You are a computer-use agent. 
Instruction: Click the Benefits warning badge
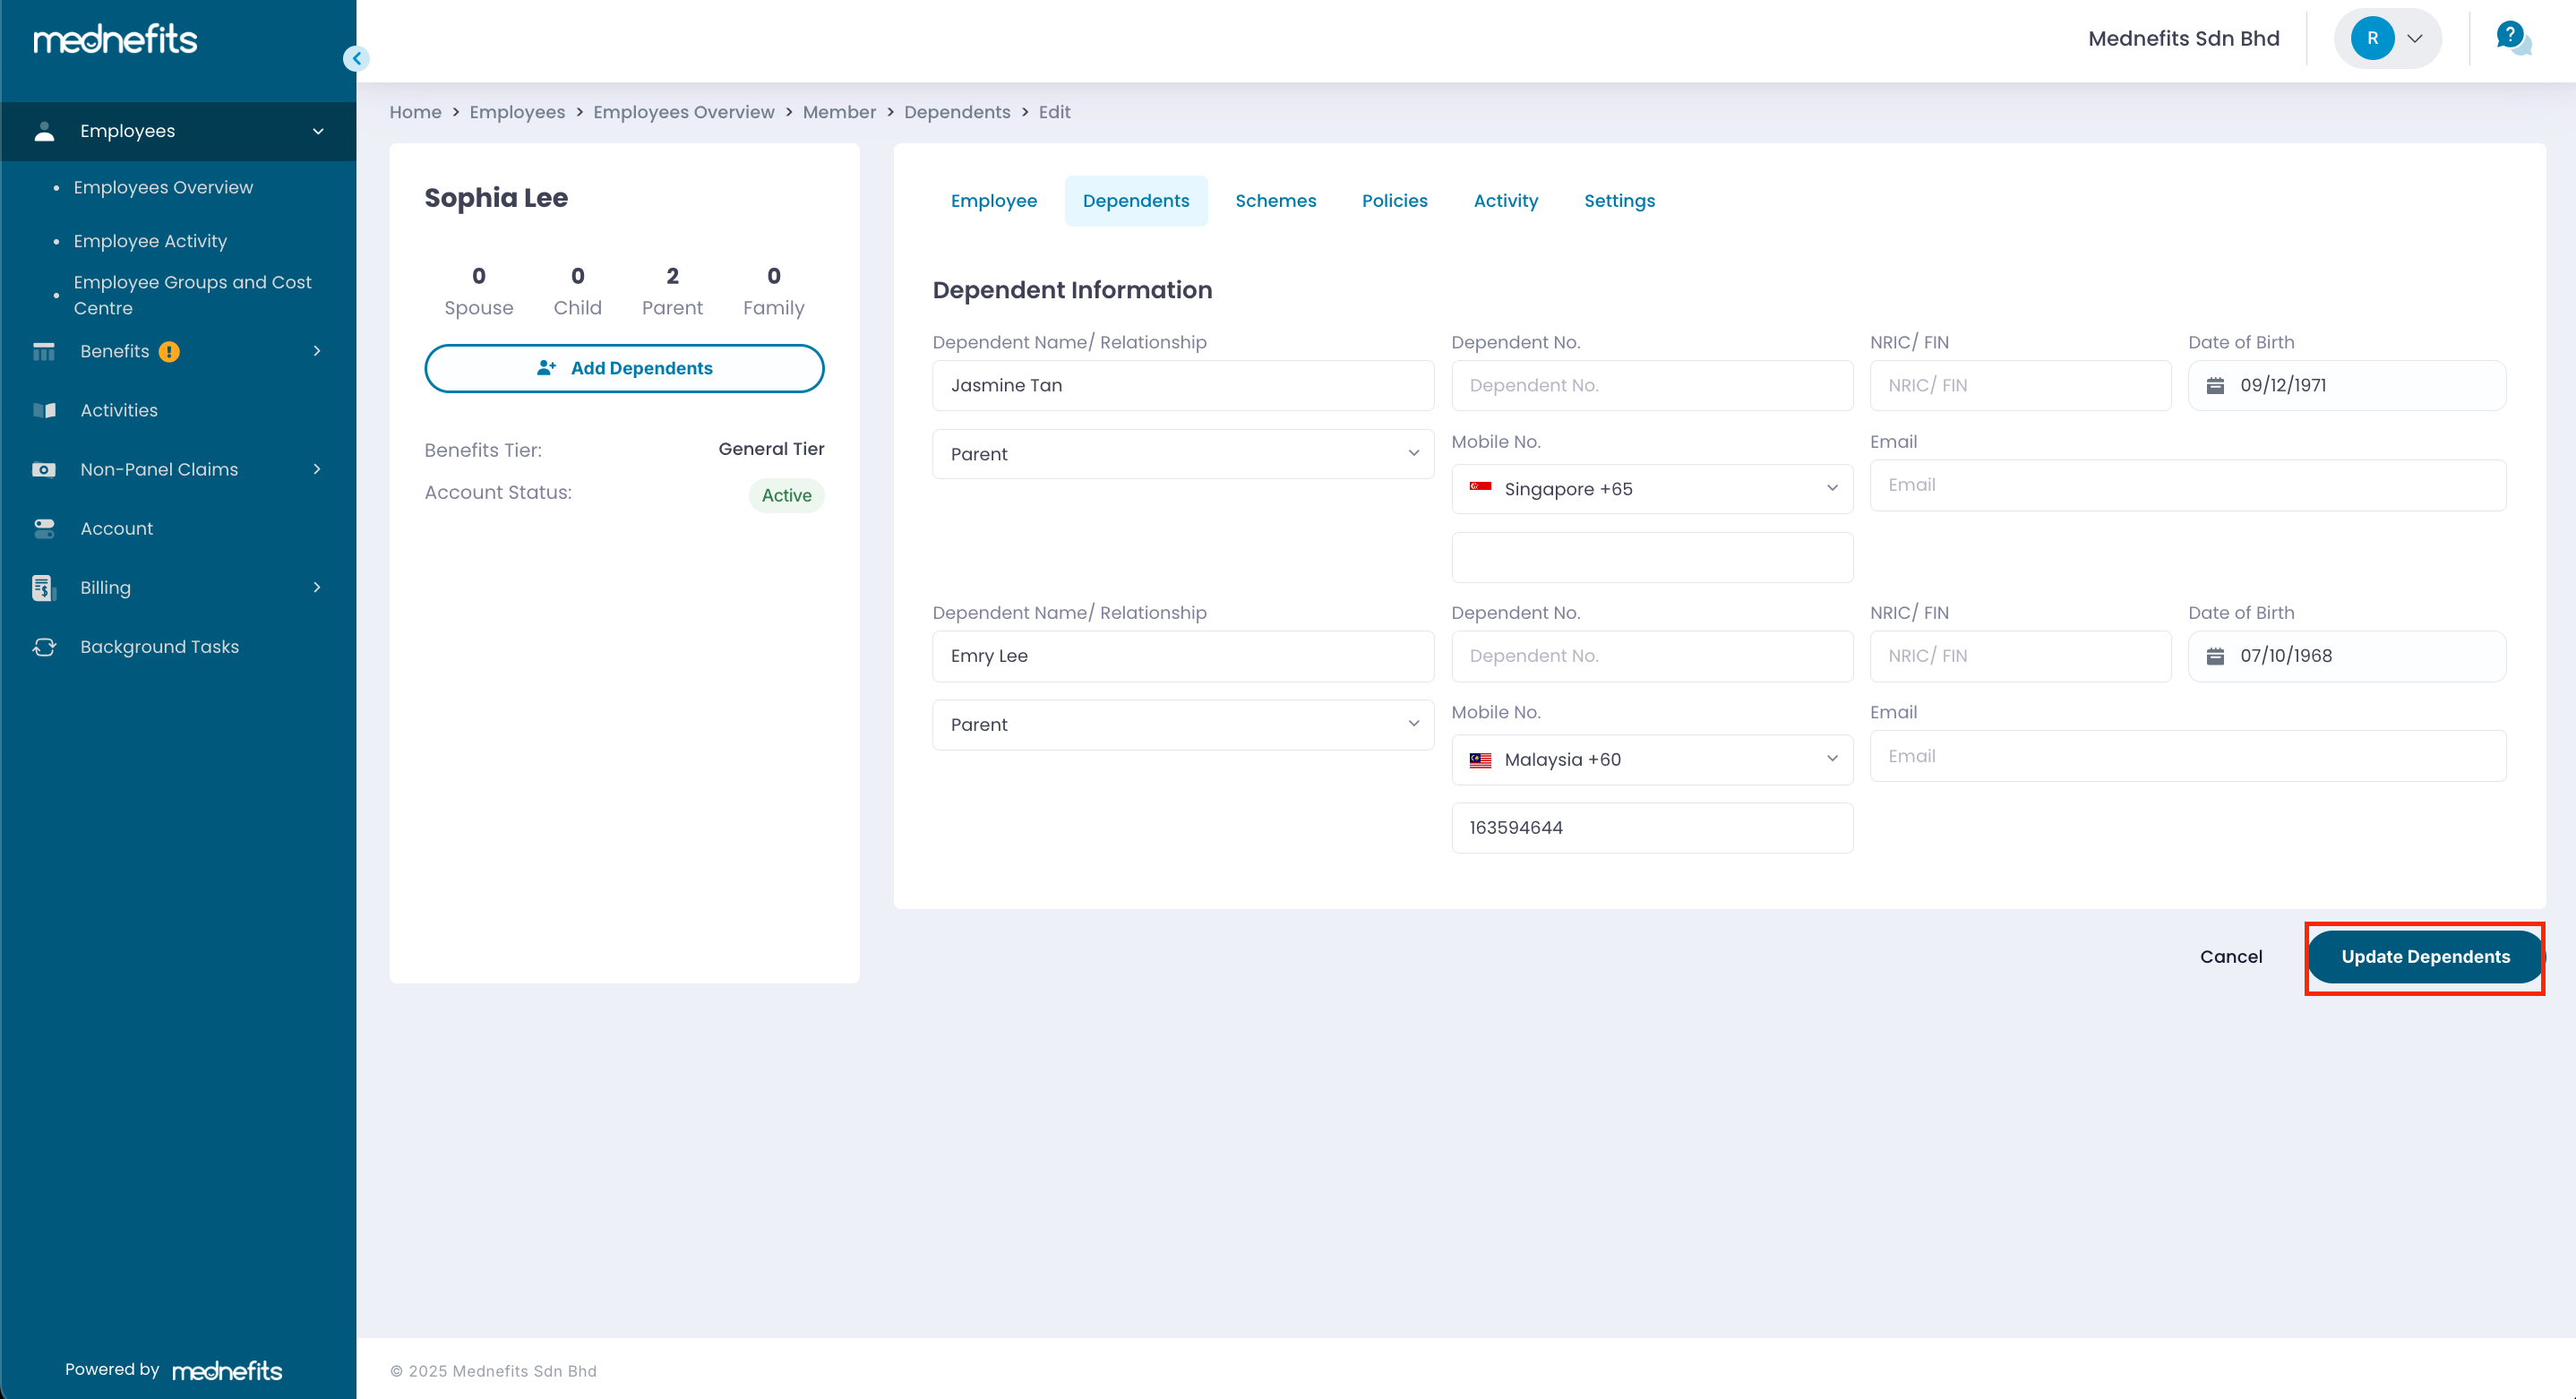(169, 351)
